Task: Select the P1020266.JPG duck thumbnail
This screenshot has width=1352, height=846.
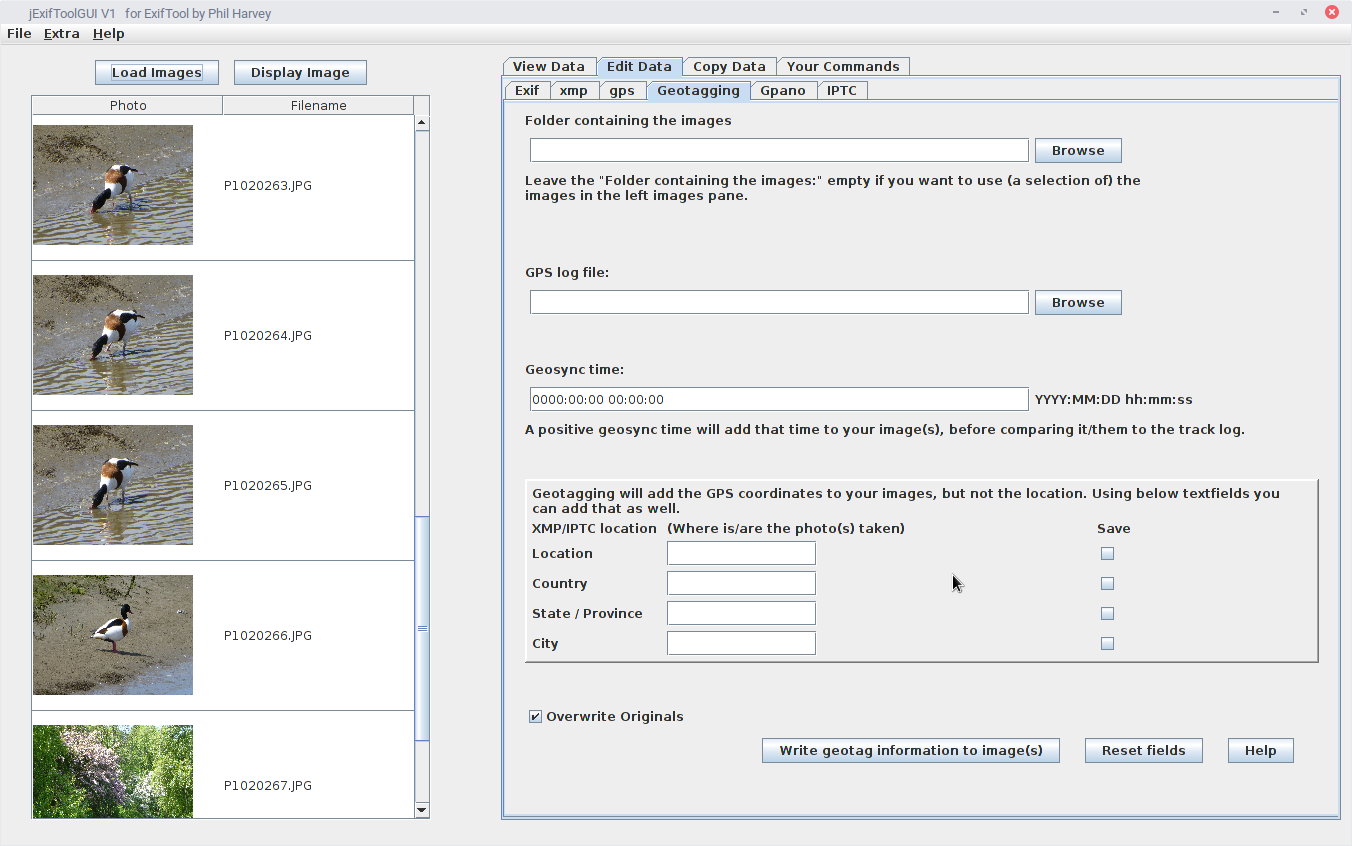Action: click(113, 635)
